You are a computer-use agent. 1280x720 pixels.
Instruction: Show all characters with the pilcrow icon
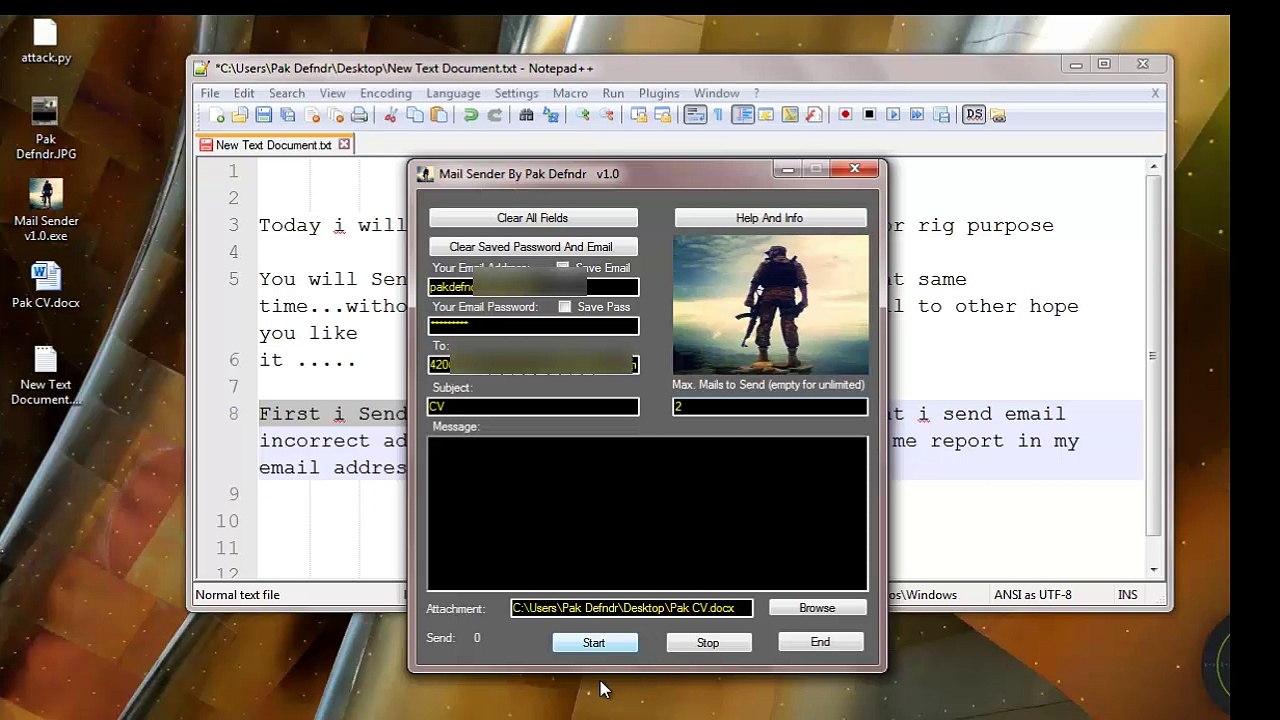tap(718, 115)
